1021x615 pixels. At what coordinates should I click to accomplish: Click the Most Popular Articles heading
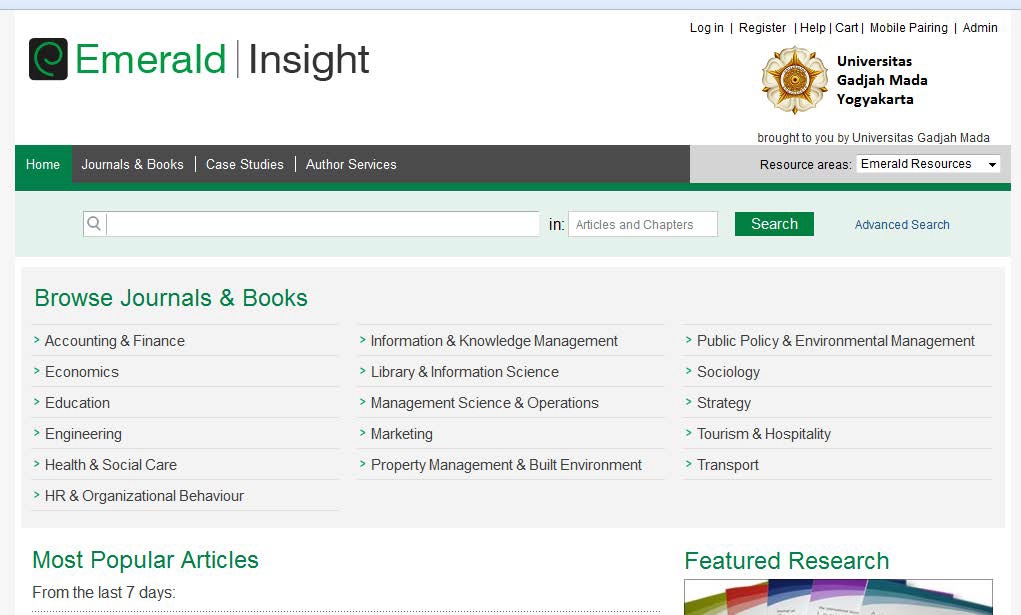(x=145, y=560)
